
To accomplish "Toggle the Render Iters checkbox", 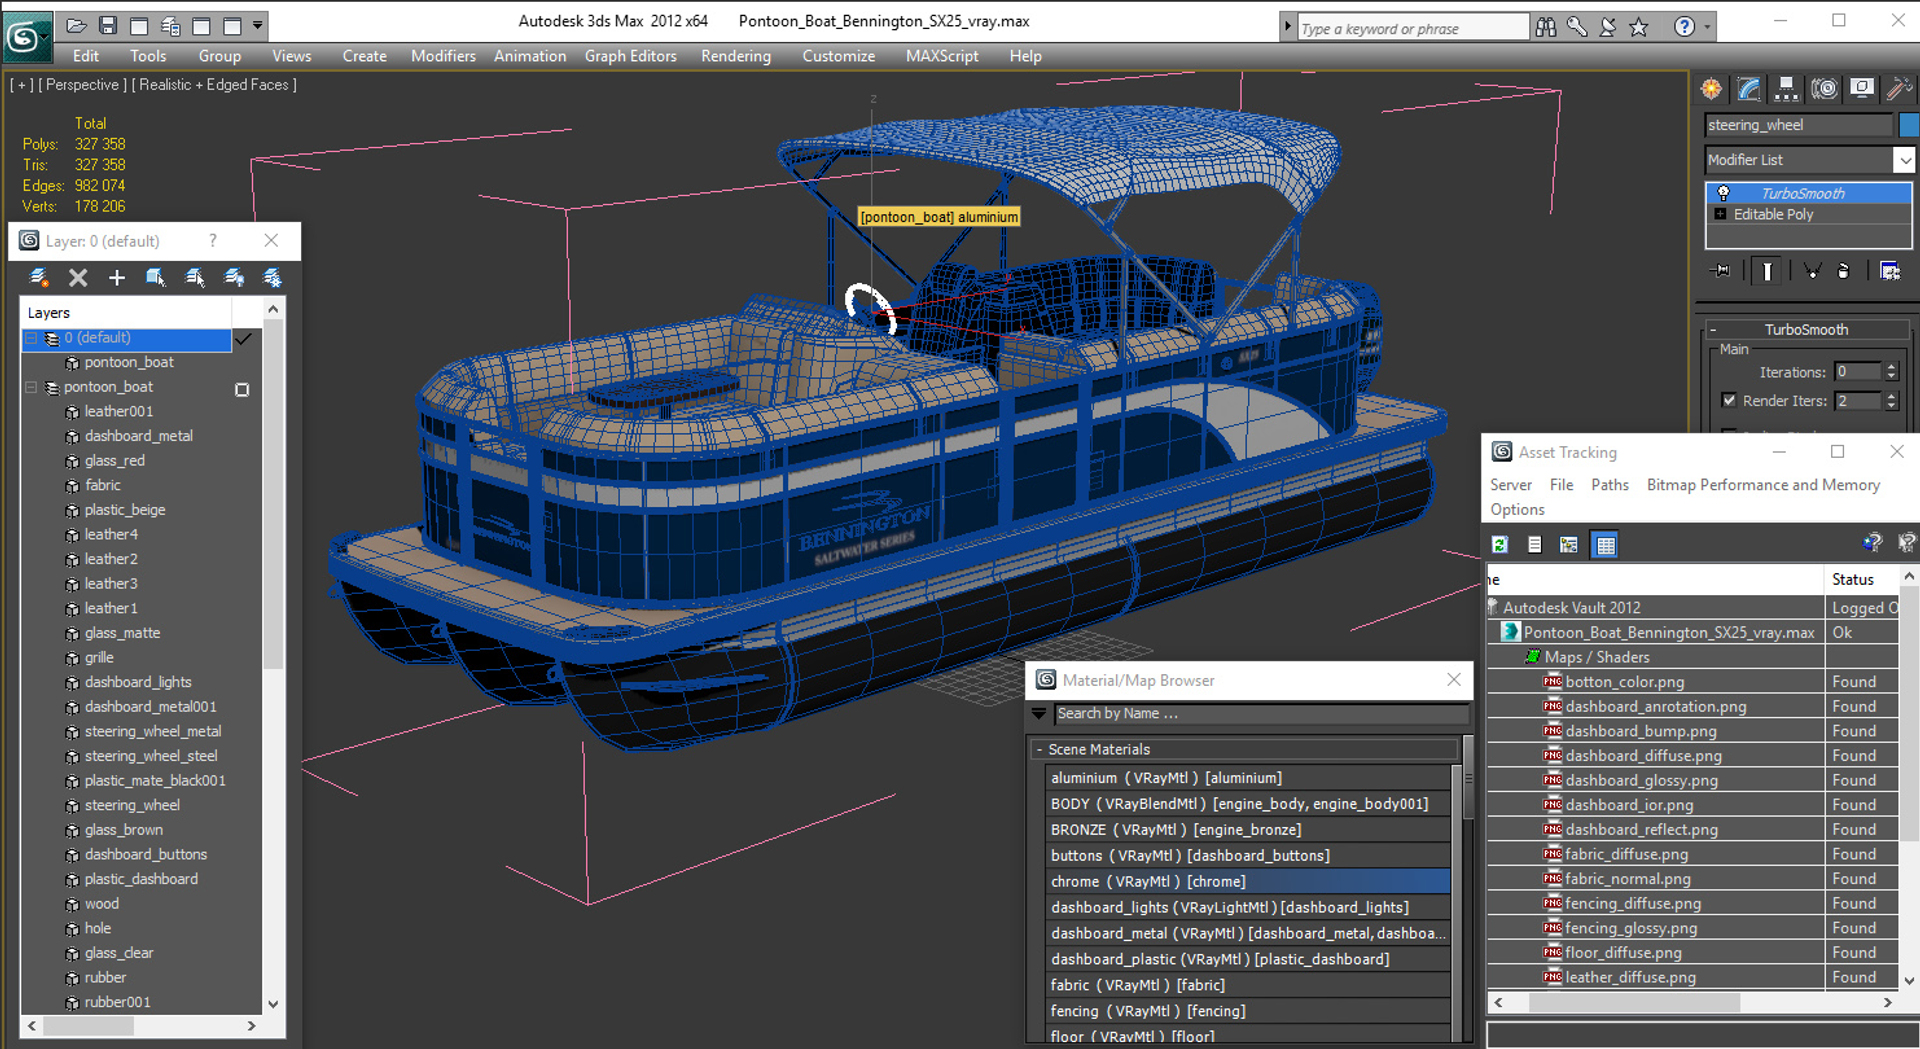I will point(1729,400).
